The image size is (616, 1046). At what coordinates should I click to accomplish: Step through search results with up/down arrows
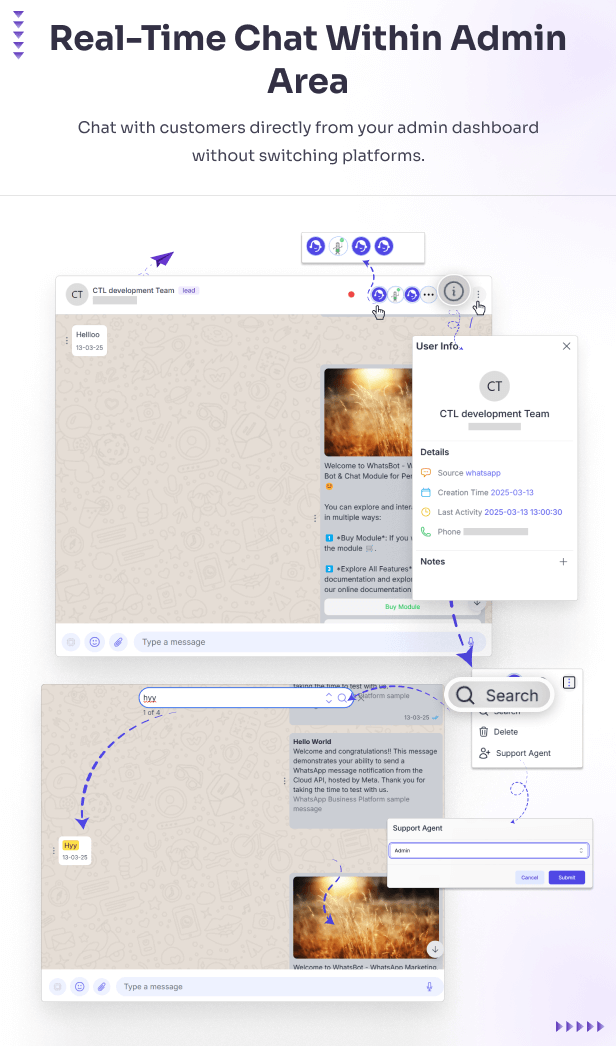click(x=329, y=698)
